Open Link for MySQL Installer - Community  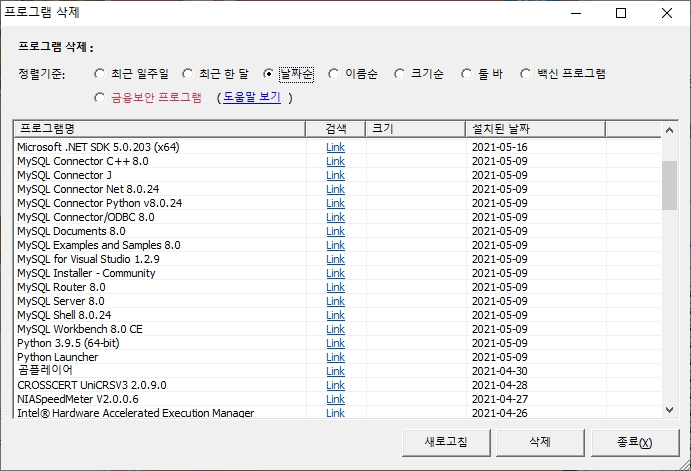pos(335,273)
